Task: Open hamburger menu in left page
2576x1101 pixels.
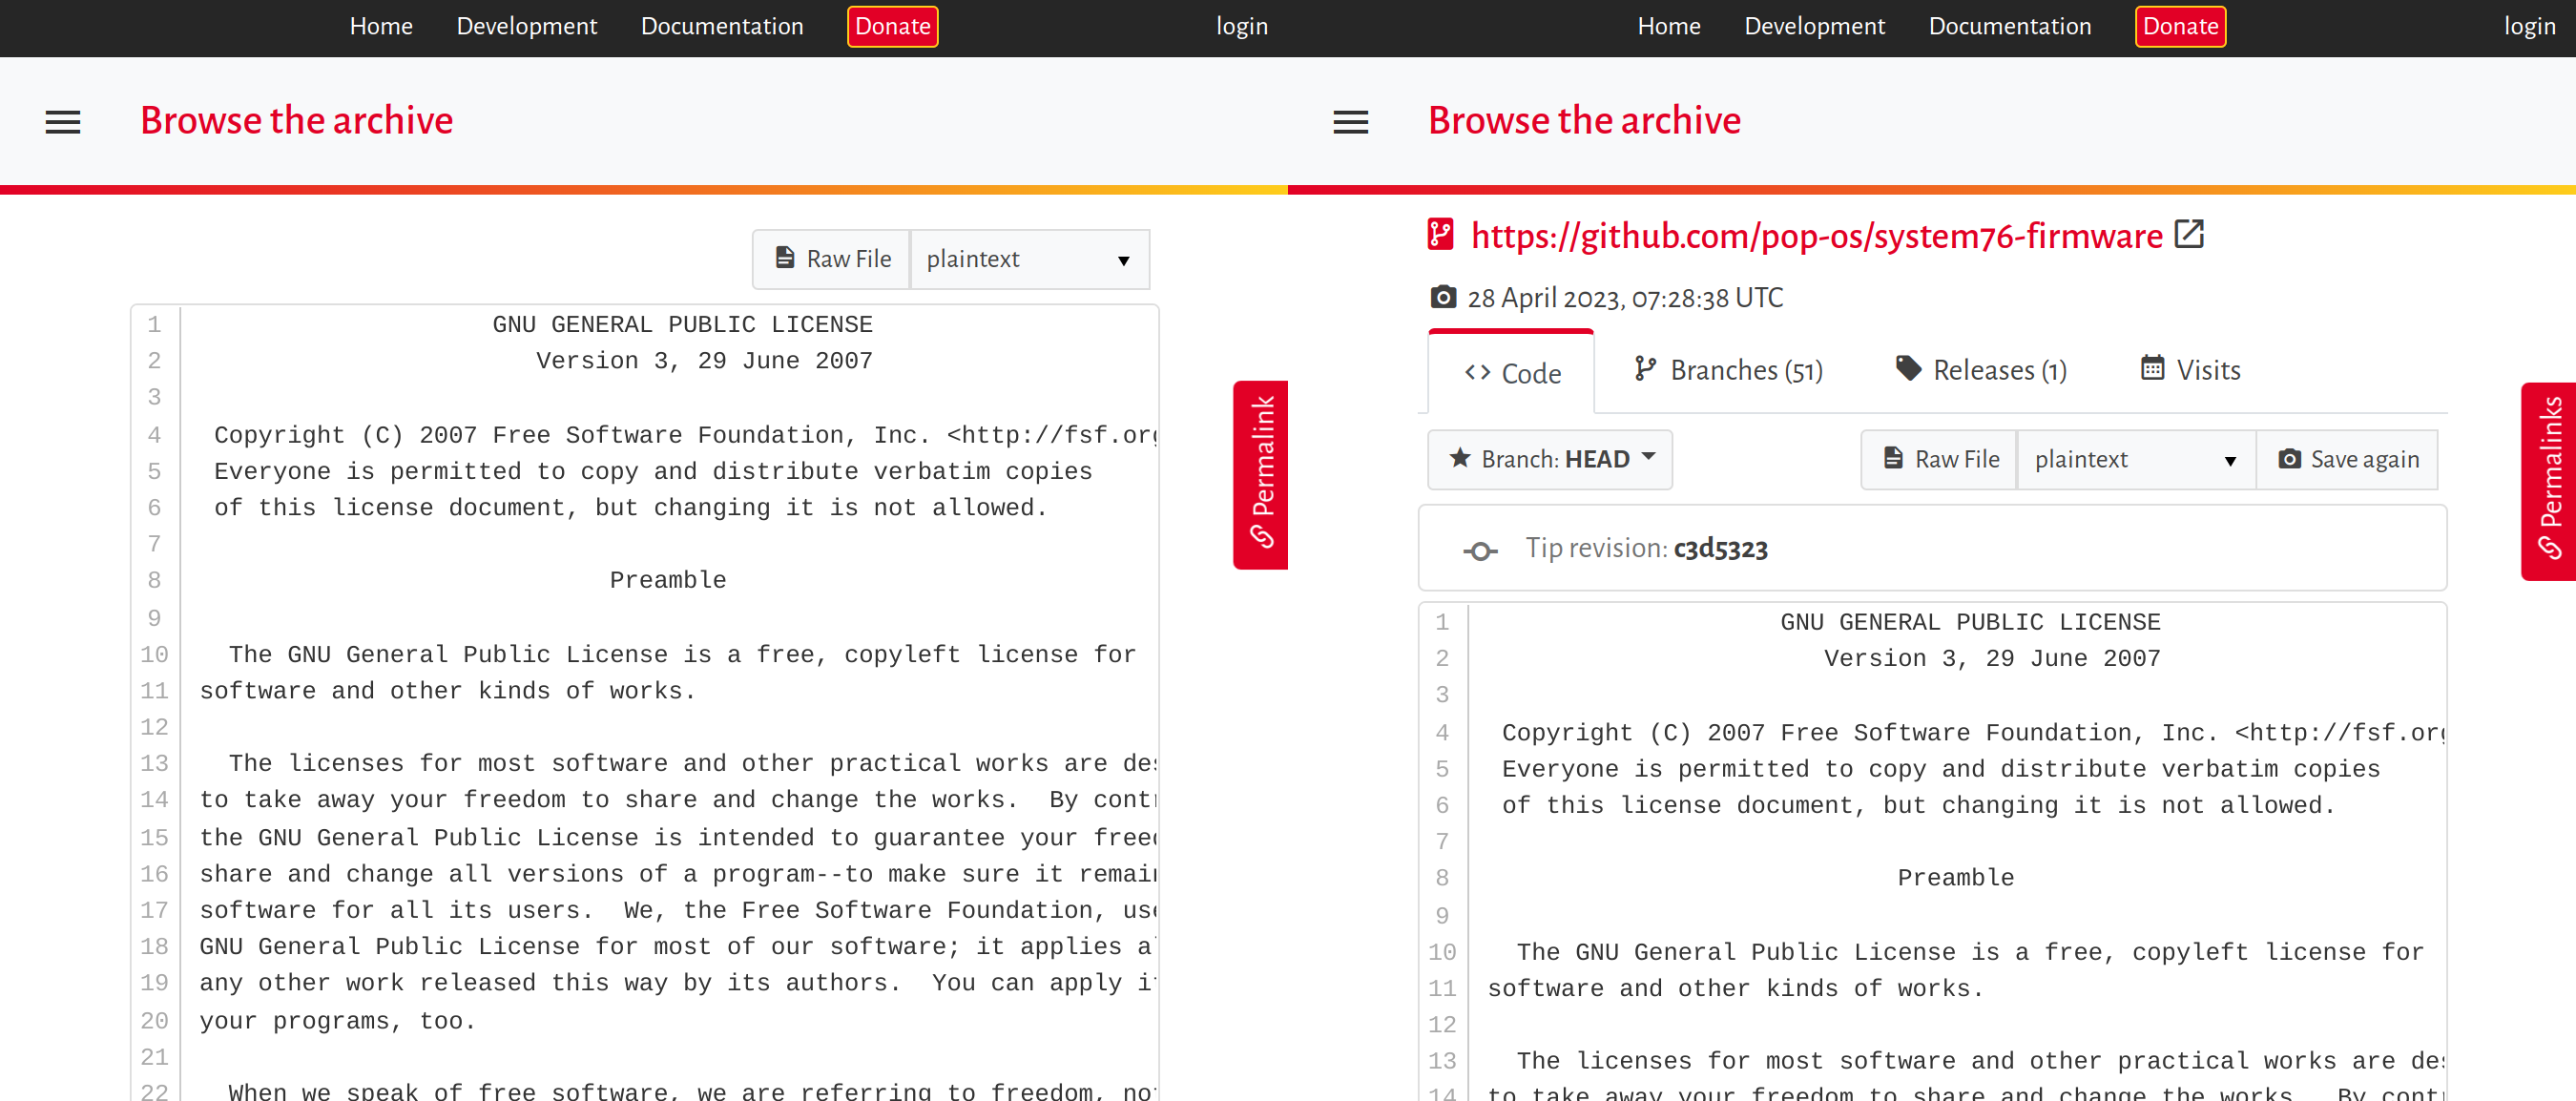Action: 63,122
